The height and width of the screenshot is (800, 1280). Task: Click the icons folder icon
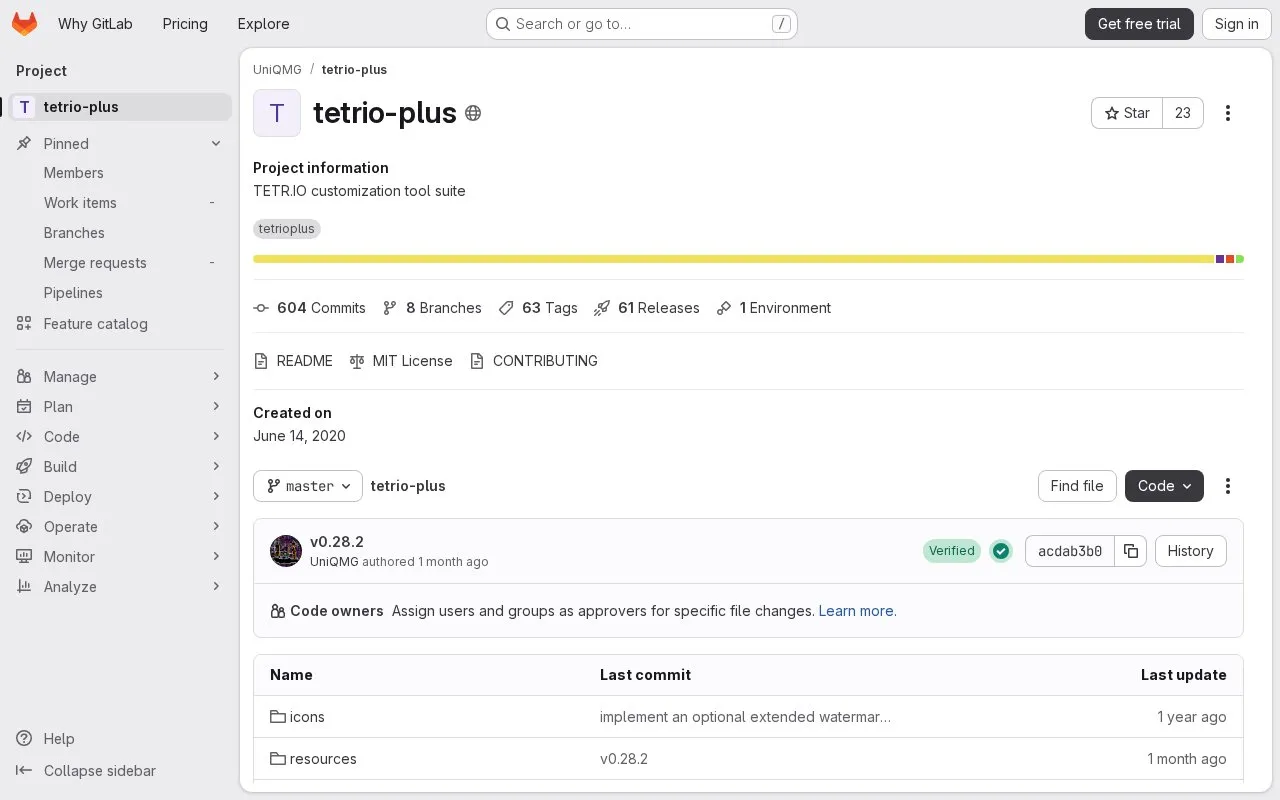[278, 717]
